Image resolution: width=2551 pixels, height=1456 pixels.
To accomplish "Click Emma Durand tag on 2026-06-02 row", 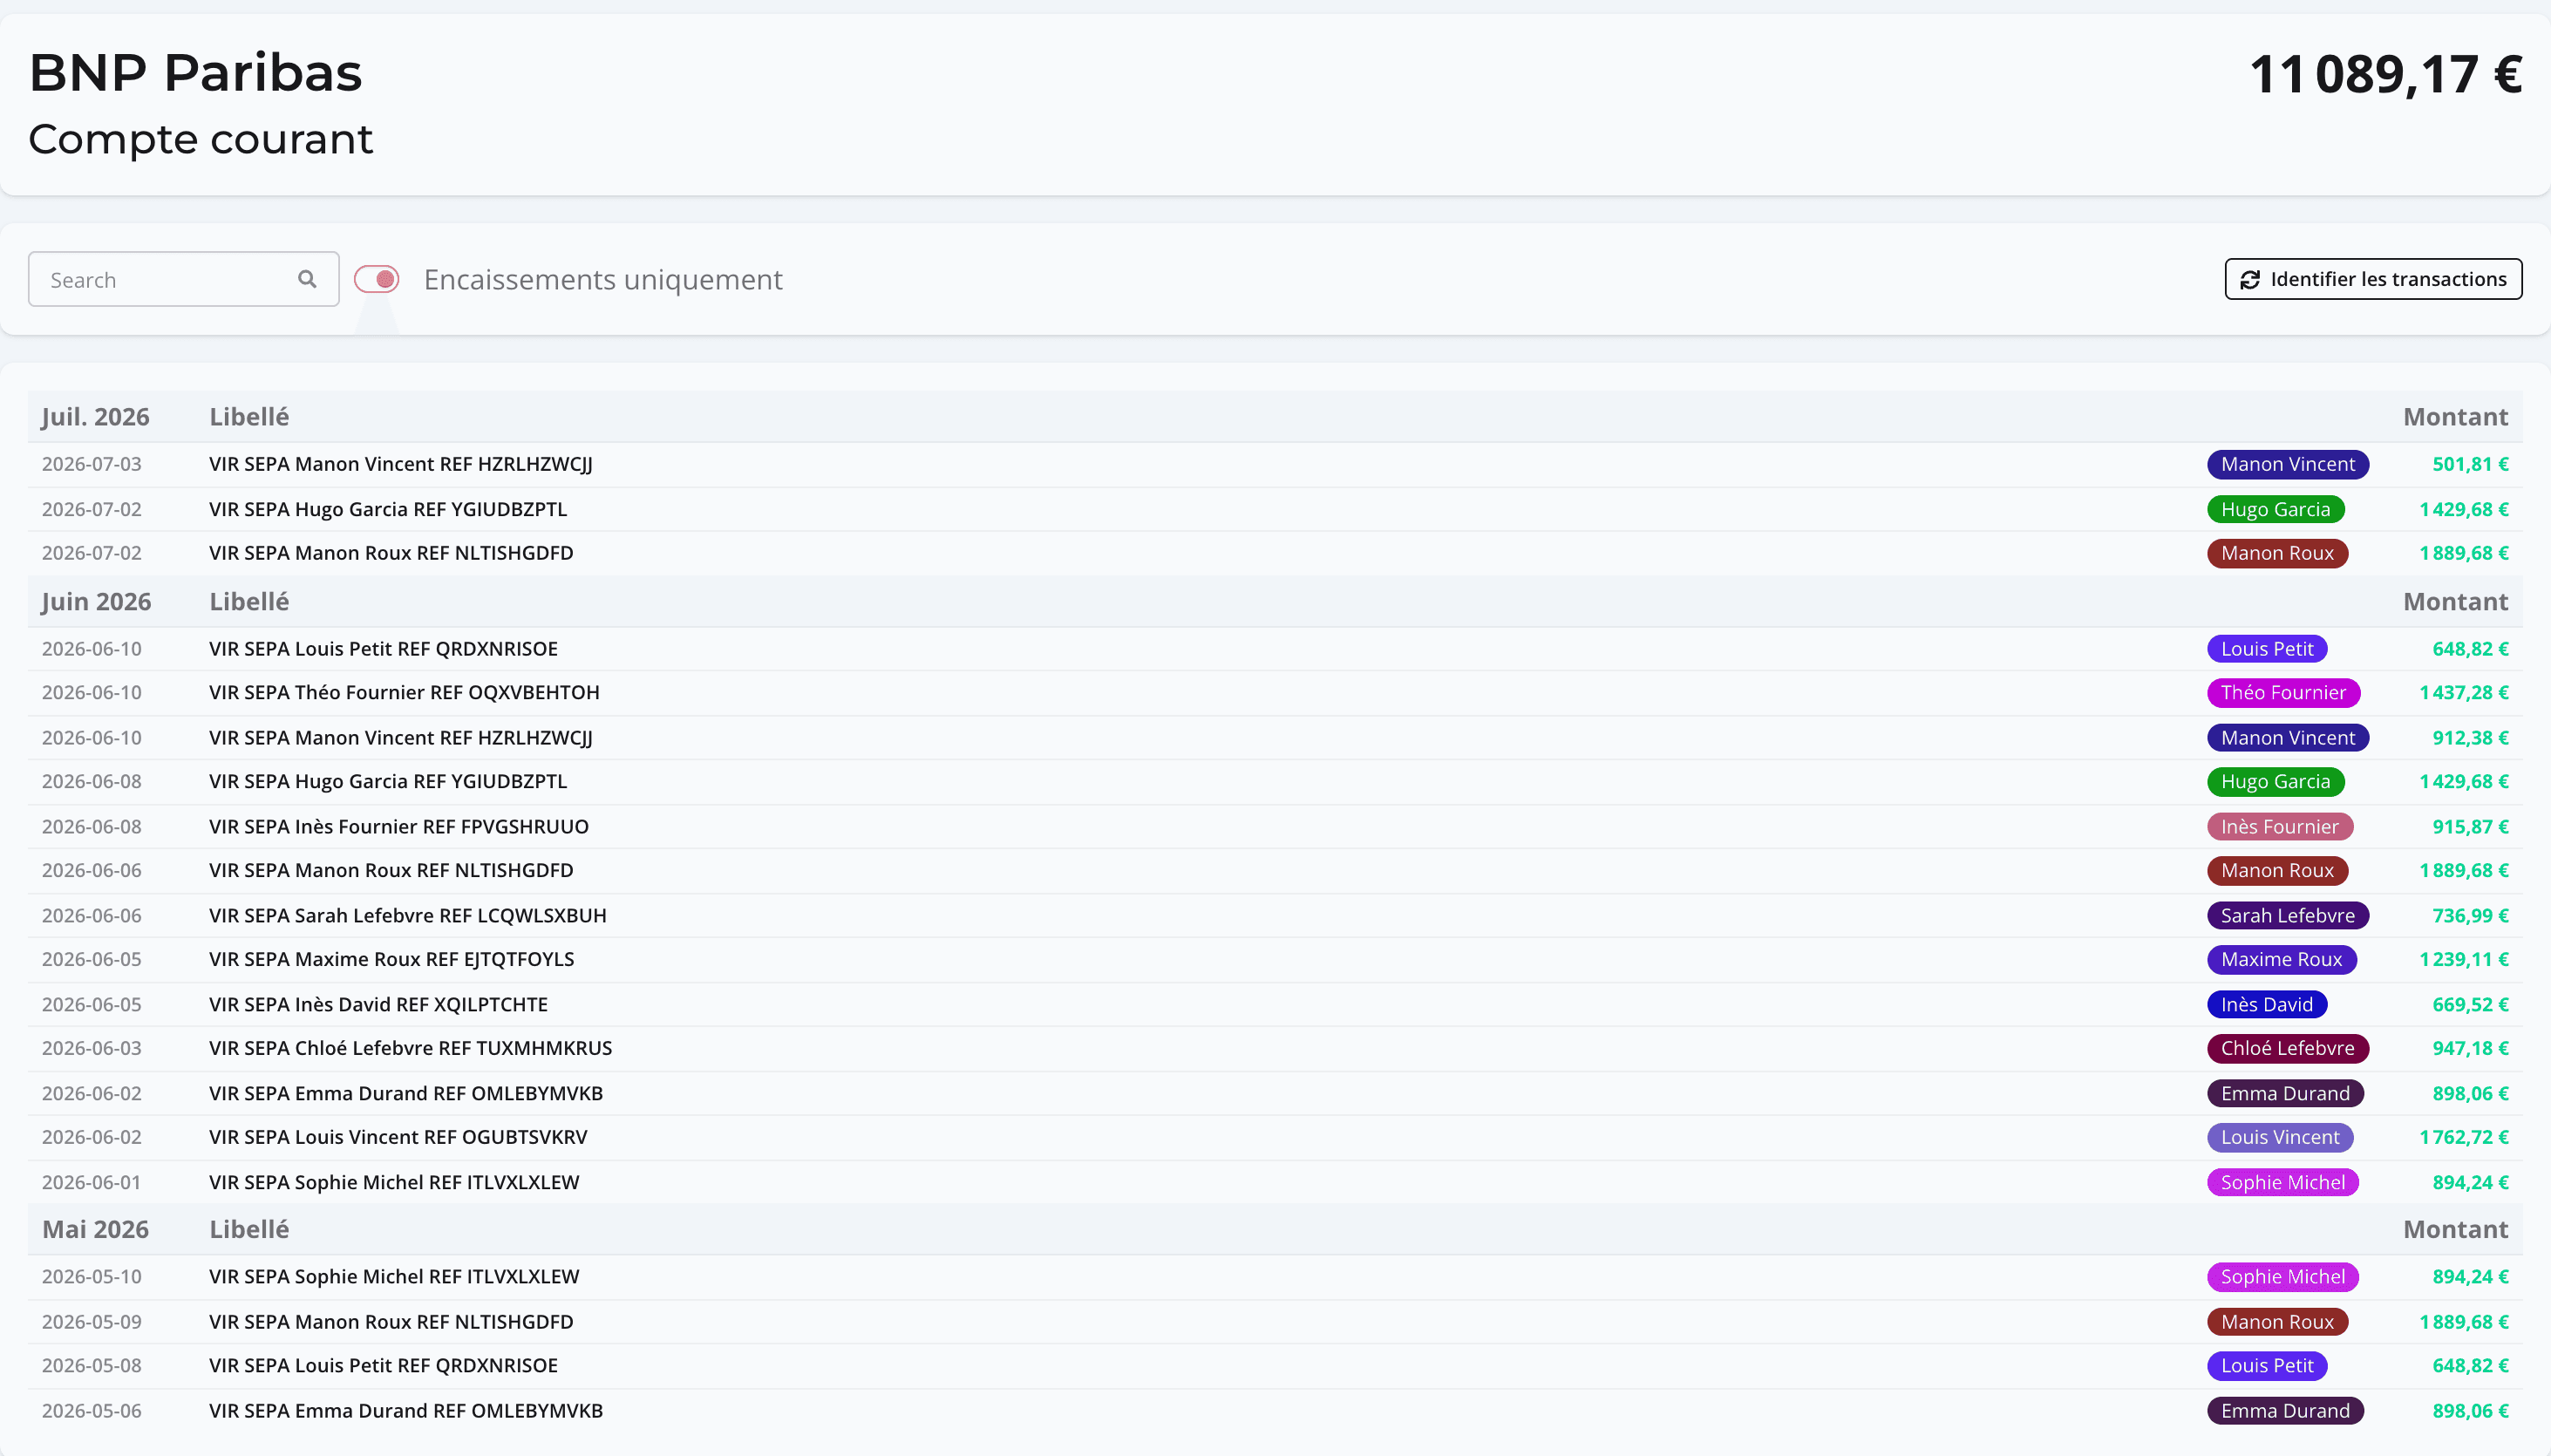I will tap(2285, 1094).
